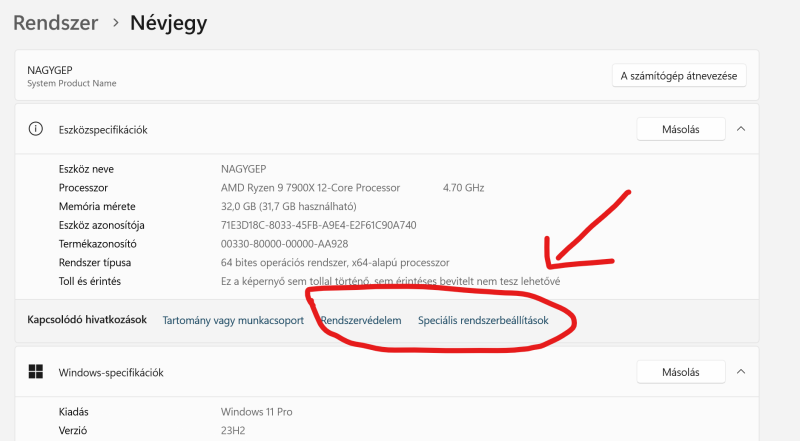
Task: Click the breadcrumb chevron after Rendszer
Action: click(x=116, y=23)
